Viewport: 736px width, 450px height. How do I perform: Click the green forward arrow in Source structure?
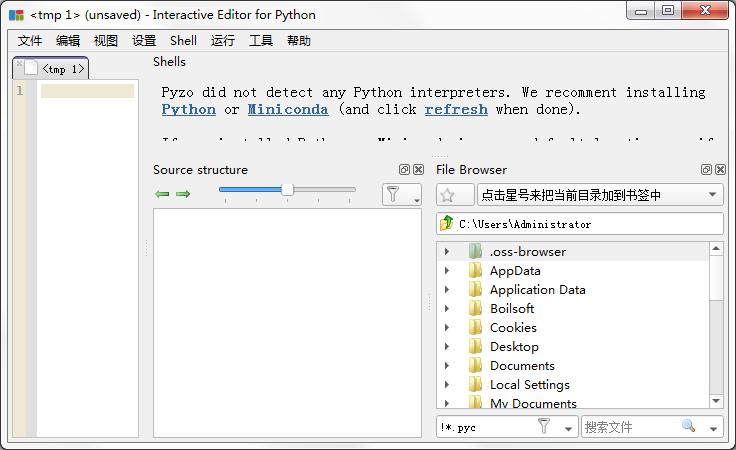(x=183, y=194)
